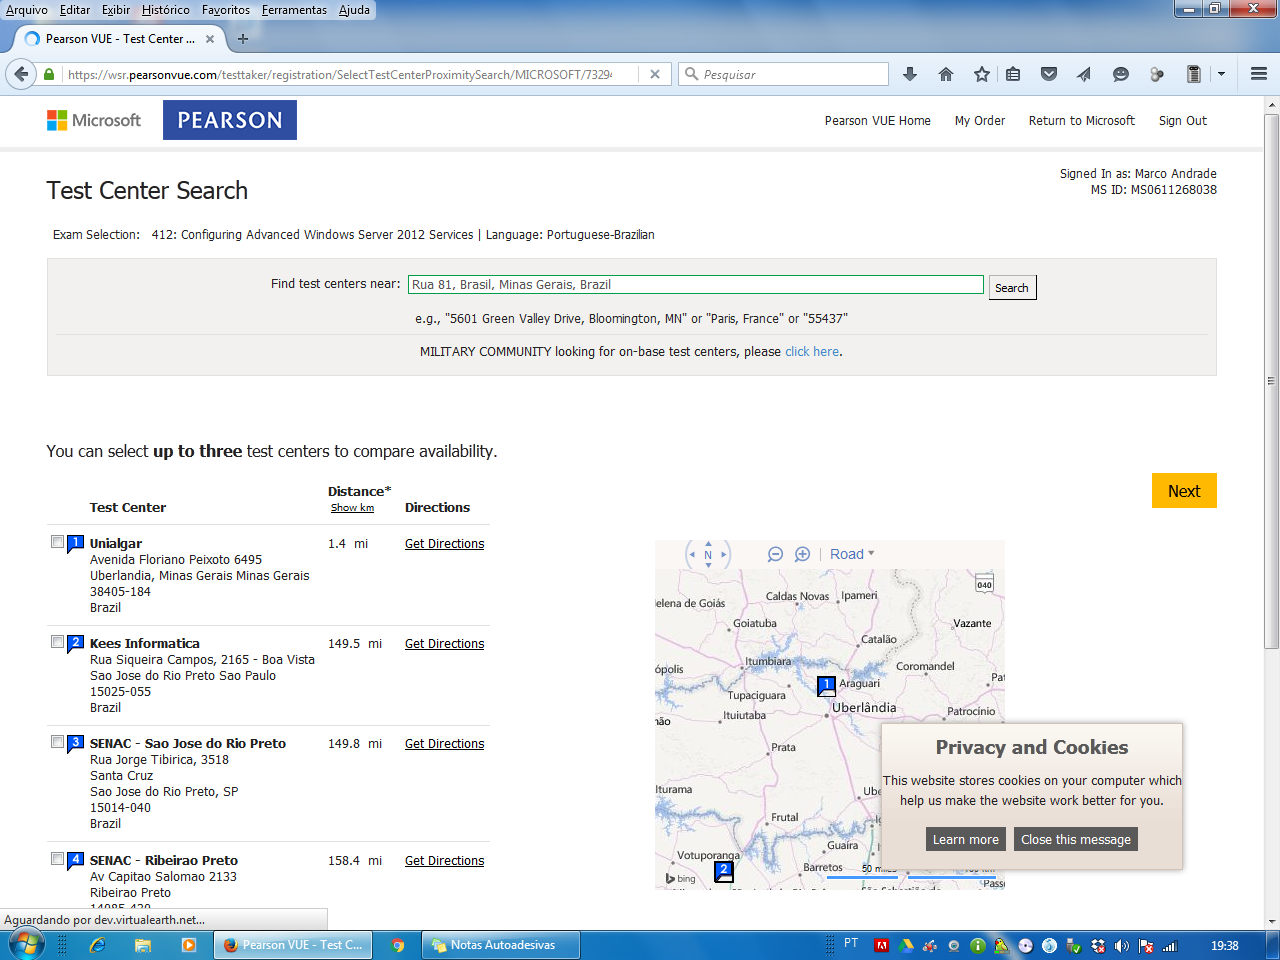The image size is (1280, 960).
Task: Check SENAC - Sao Jose do Rio Preto
Action: 58,742
